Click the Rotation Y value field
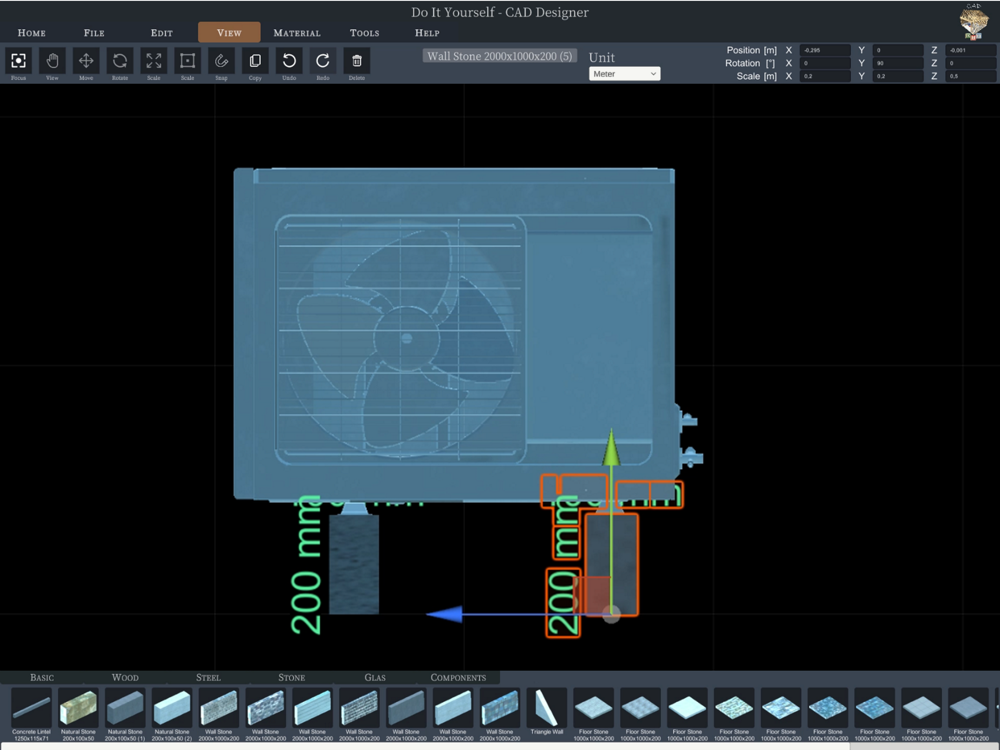 897,63
